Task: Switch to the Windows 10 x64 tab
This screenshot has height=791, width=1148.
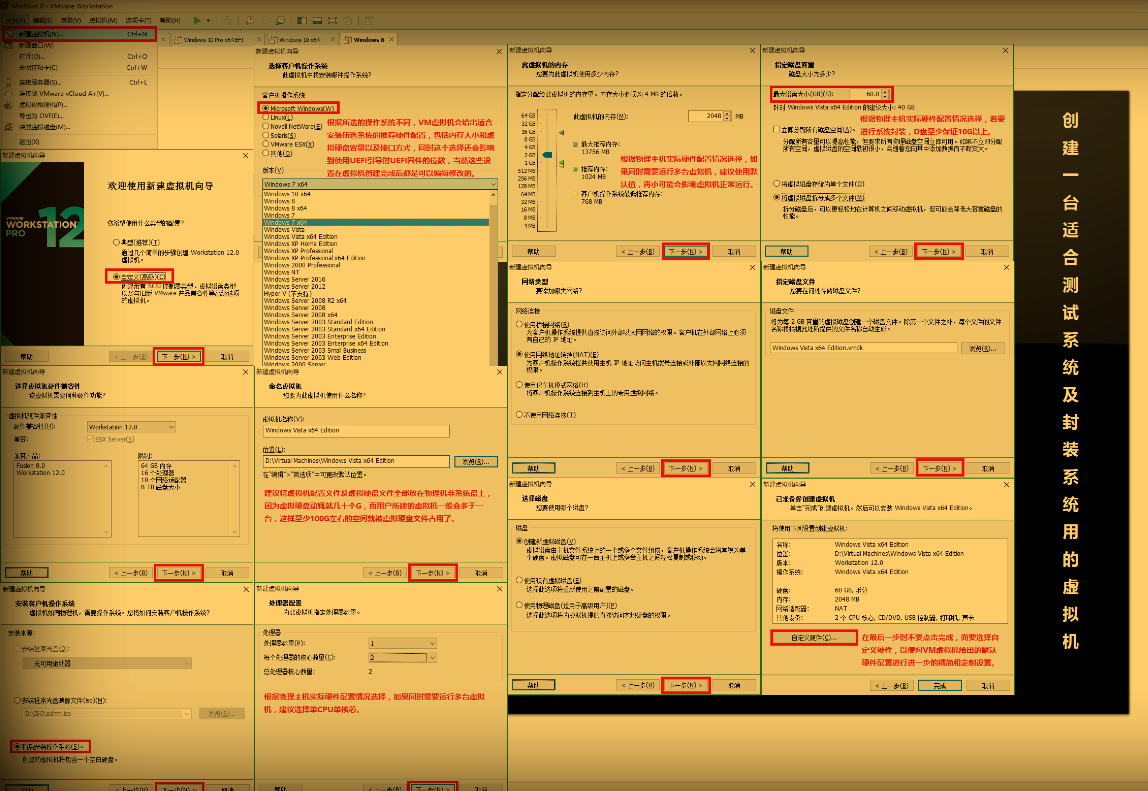Action: 298,39
